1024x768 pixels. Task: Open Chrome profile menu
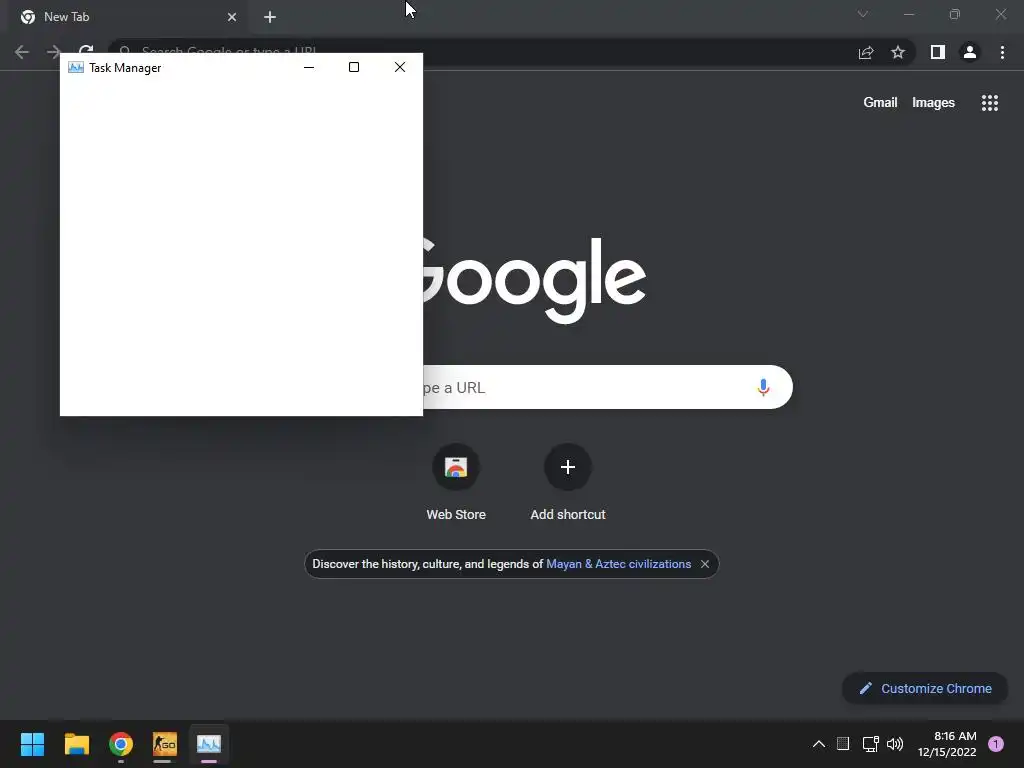[970, 52]
